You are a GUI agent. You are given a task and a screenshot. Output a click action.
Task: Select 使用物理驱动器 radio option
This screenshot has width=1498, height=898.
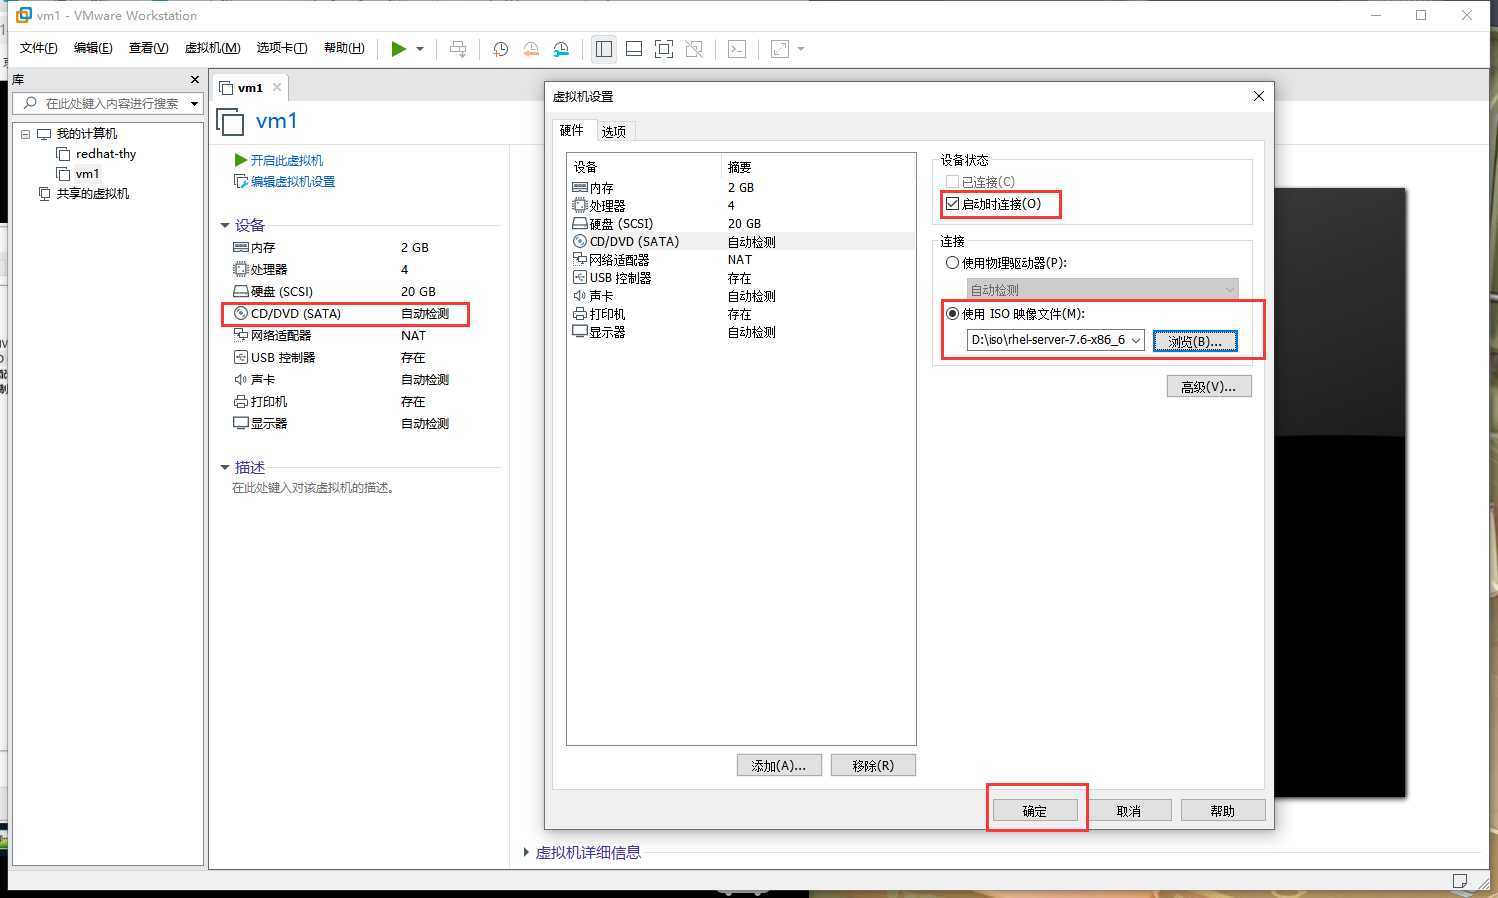(952, 263)
